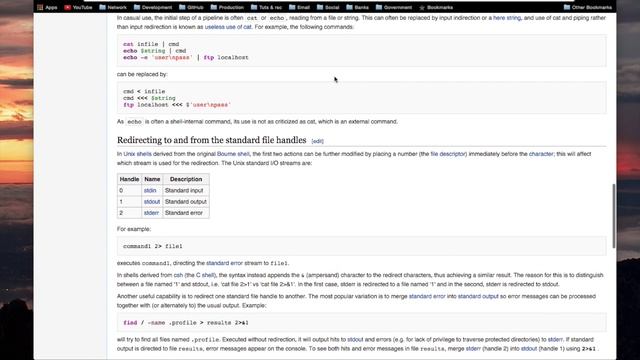
Task: Open the Other Bookmarks folder
Action: [588, 7]
